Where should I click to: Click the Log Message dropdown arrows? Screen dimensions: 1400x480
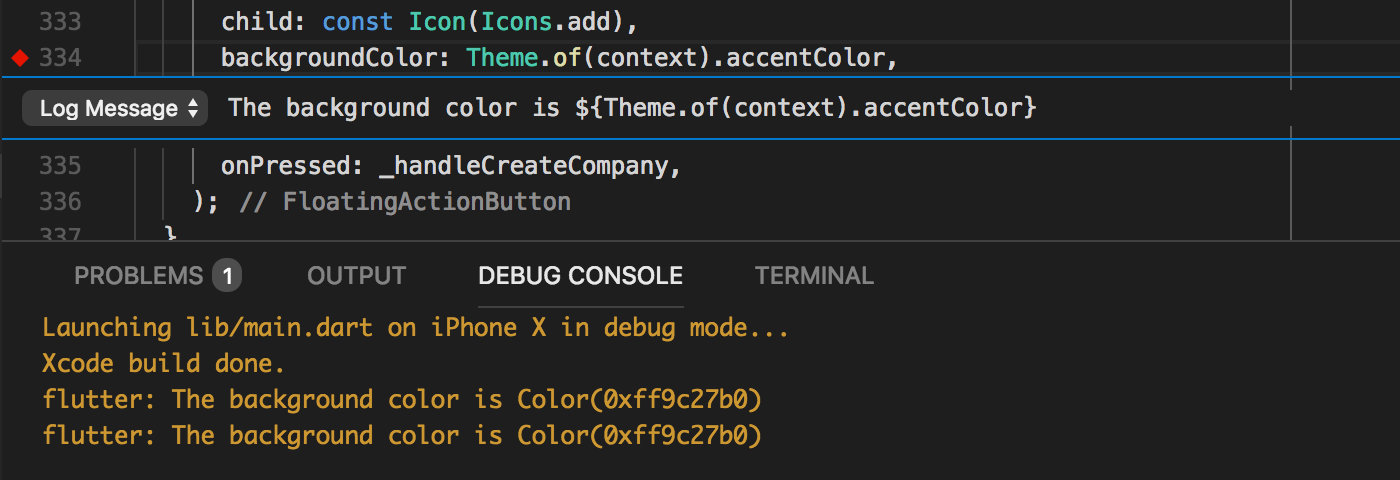coord(193,109)
